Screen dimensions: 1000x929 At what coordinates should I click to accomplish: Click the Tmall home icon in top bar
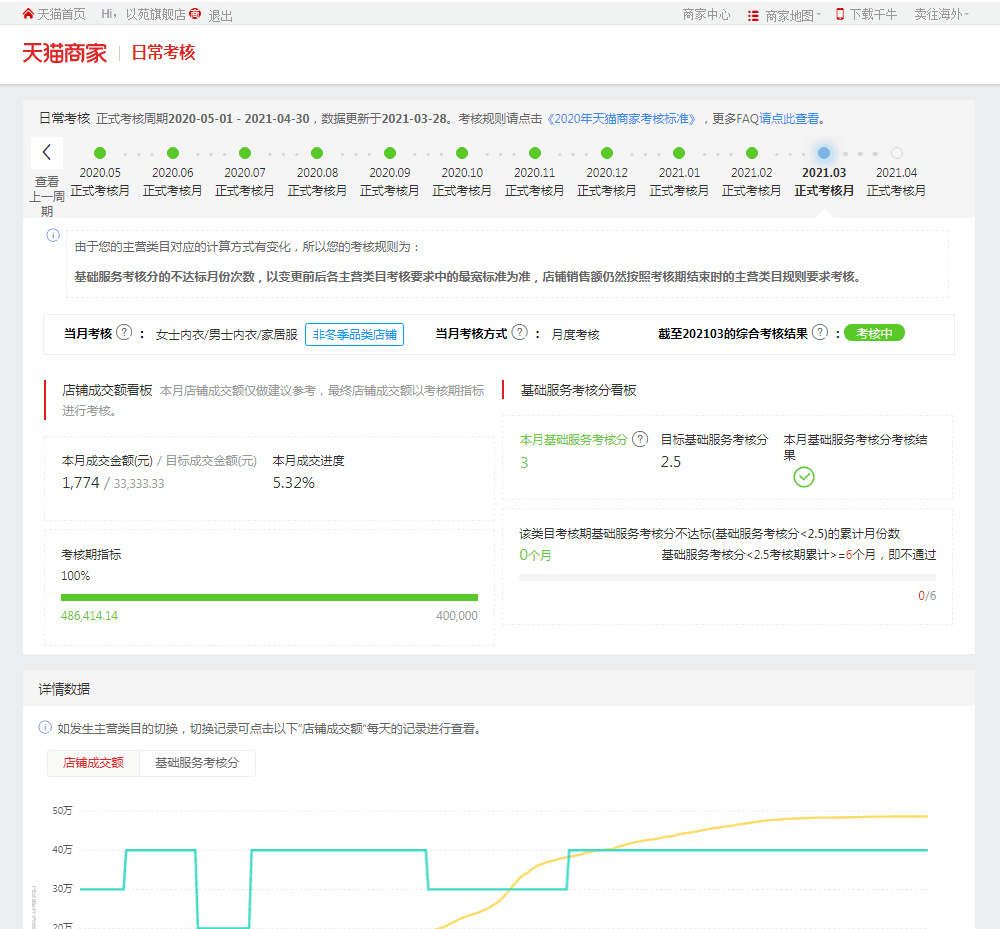(x=28, y=14)
